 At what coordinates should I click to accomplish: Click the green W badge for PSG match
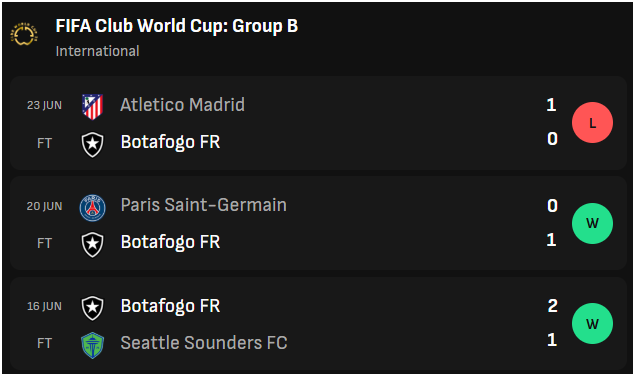pyautogui.click(x=592, y=223)
